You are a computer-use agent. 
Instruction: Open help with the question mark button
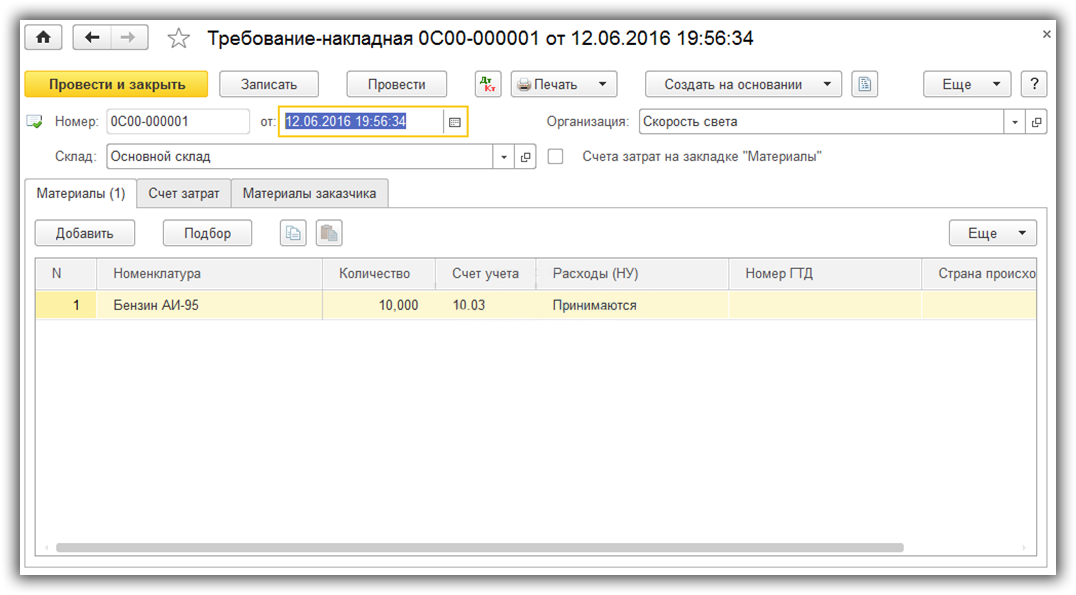[1034, 84]
